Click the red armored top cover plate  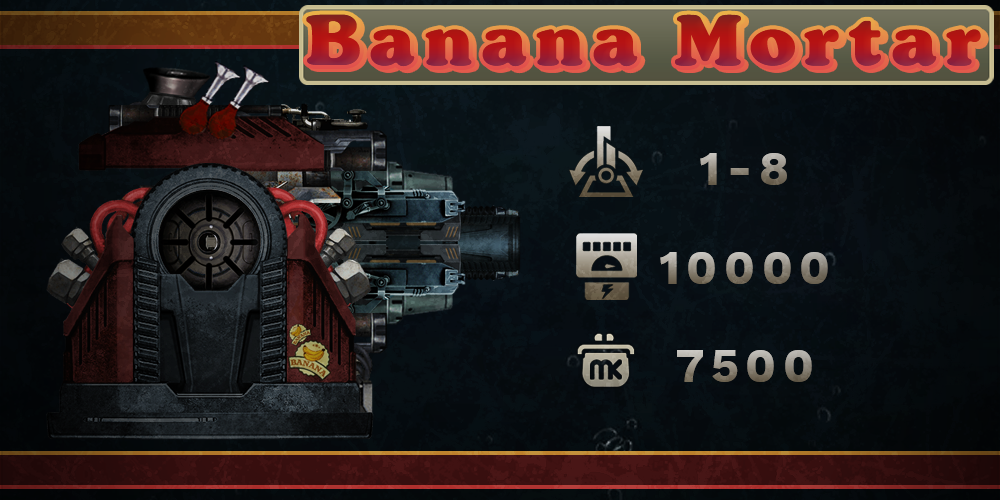pyautogui.click(x=203, y=143)
